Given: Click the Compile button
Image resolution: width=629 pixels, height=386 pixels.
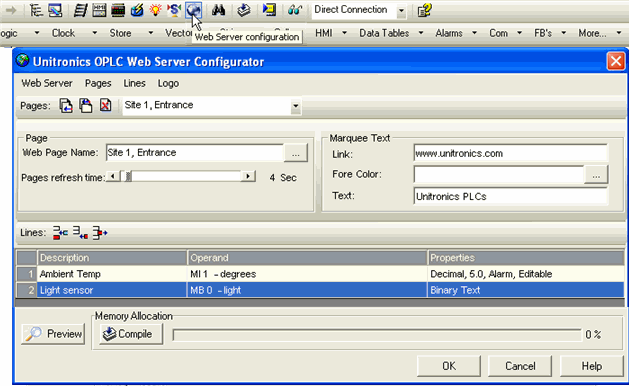Looking at the screenshot, I should (131, 334).
